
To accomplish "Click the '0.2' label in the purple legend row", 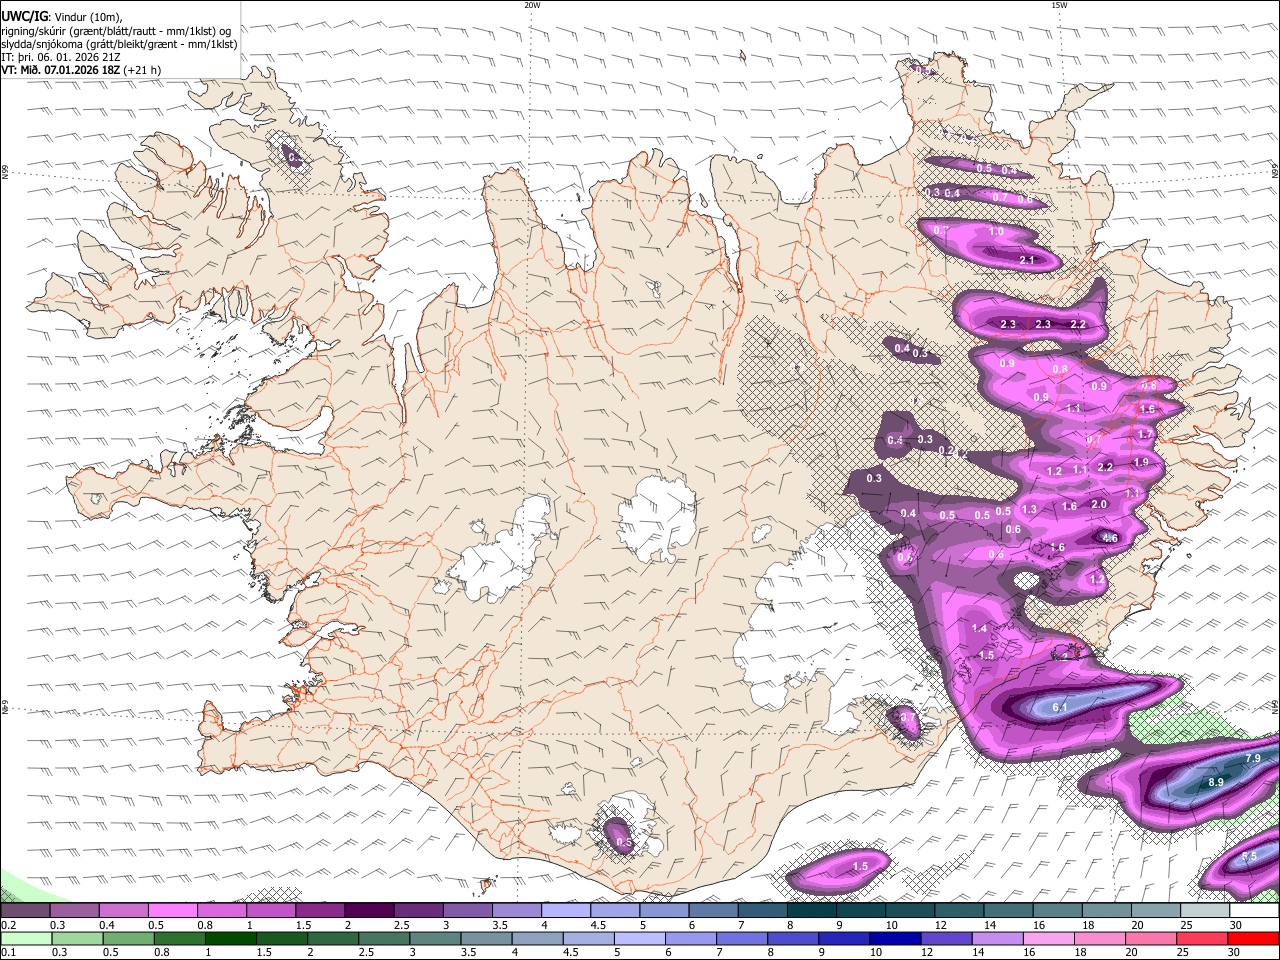I will click(8, 925).
